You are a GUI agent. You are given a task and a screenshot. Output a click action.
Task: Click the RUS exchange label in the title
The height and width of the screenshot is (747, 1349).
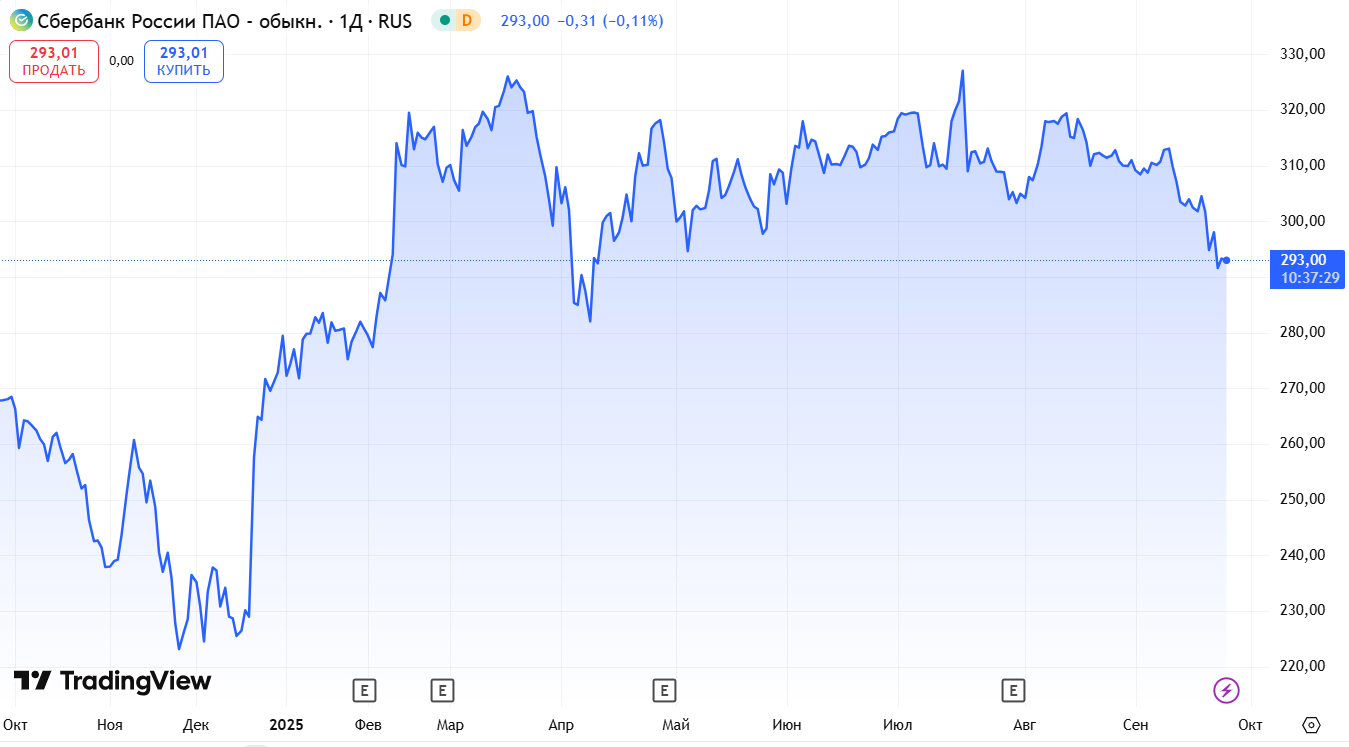[395, 21]
